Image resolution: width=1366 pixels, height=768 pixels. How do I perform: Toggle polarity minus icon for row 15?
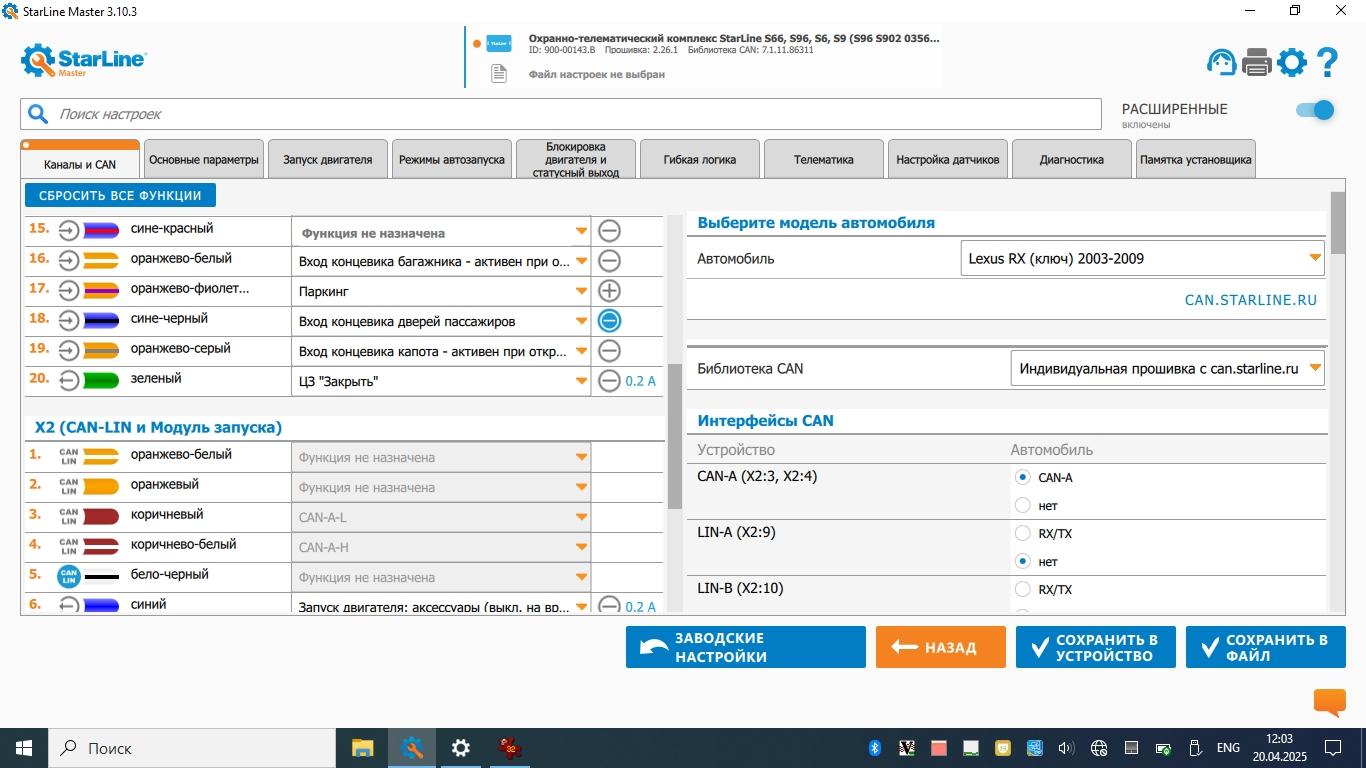(609, 231)
